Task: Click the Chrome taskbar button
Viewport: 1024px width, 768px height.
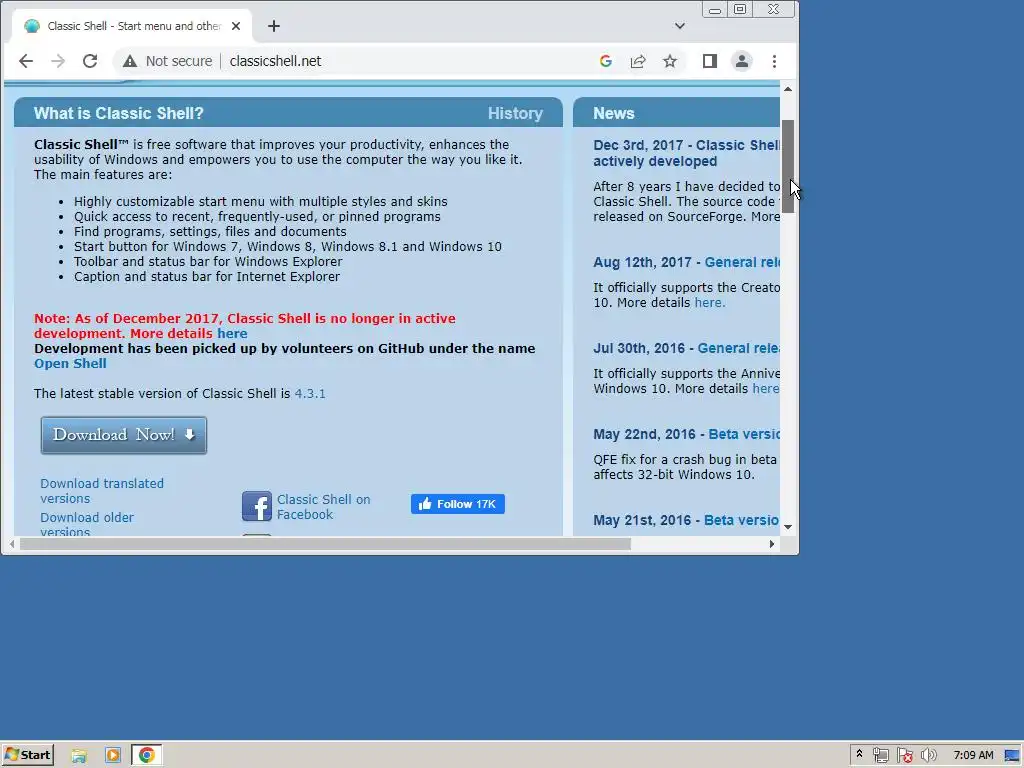Action: [x=147, y=756]
